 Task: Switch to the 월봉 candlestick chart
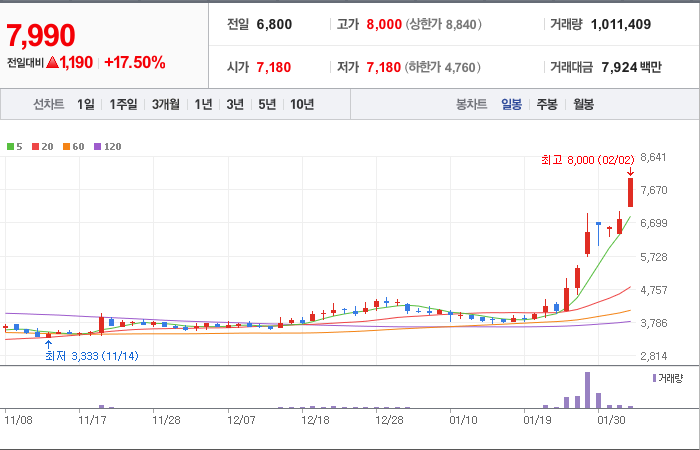point(583,104)
